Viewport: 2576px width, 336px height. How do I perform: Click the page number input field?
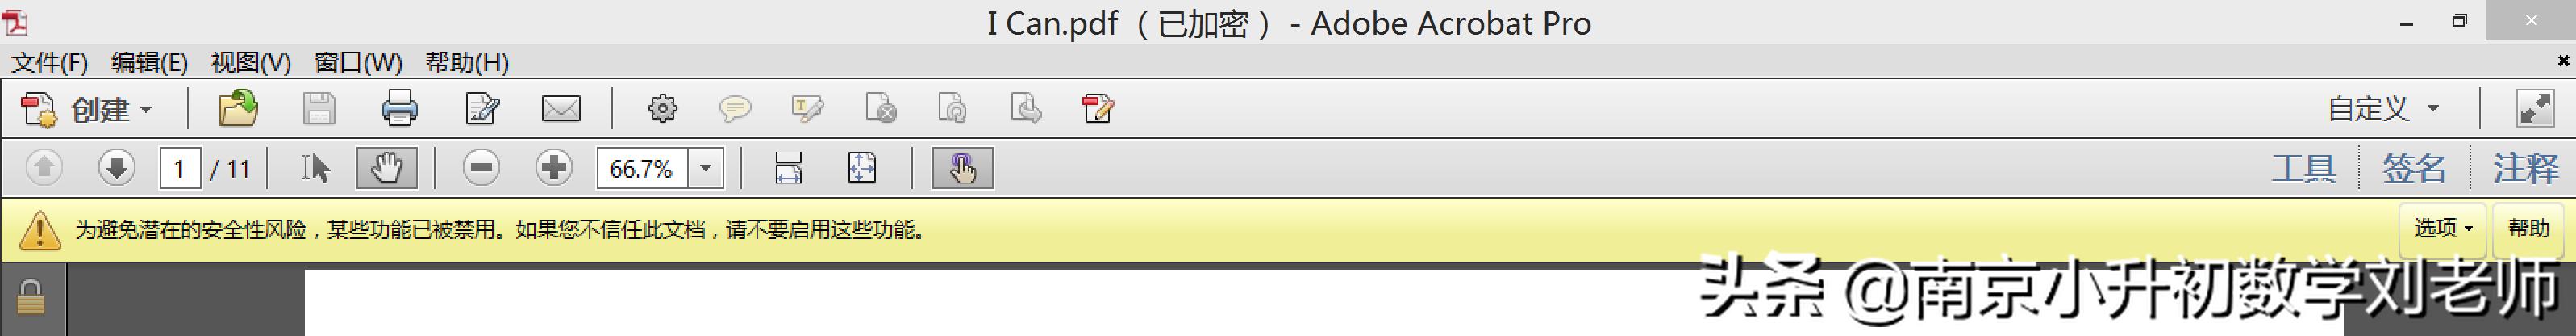click(x=180, y=168)
